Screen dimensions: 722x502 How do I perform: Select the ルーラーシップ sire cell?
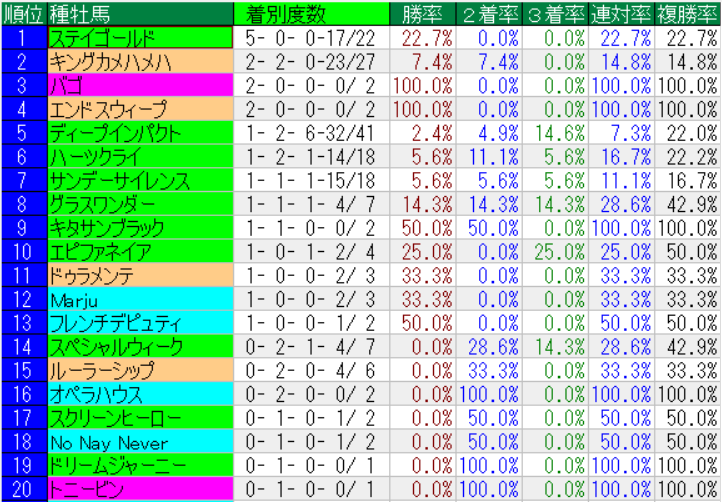point(140,370)
